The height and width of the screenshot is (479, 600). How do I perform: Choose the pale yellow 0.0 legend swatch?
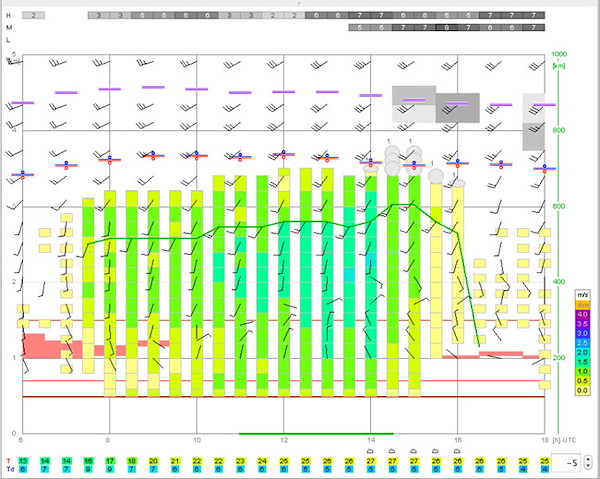coord(582,391)
